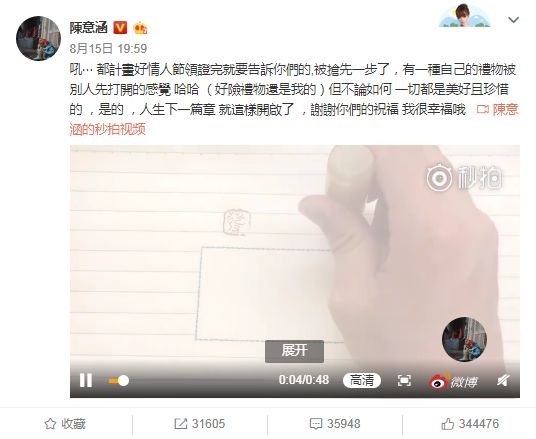Image resolution: width=536 pixels, height=439 pixels.
Task: Open comments icon showing 35948
Action: pos(316,424)
